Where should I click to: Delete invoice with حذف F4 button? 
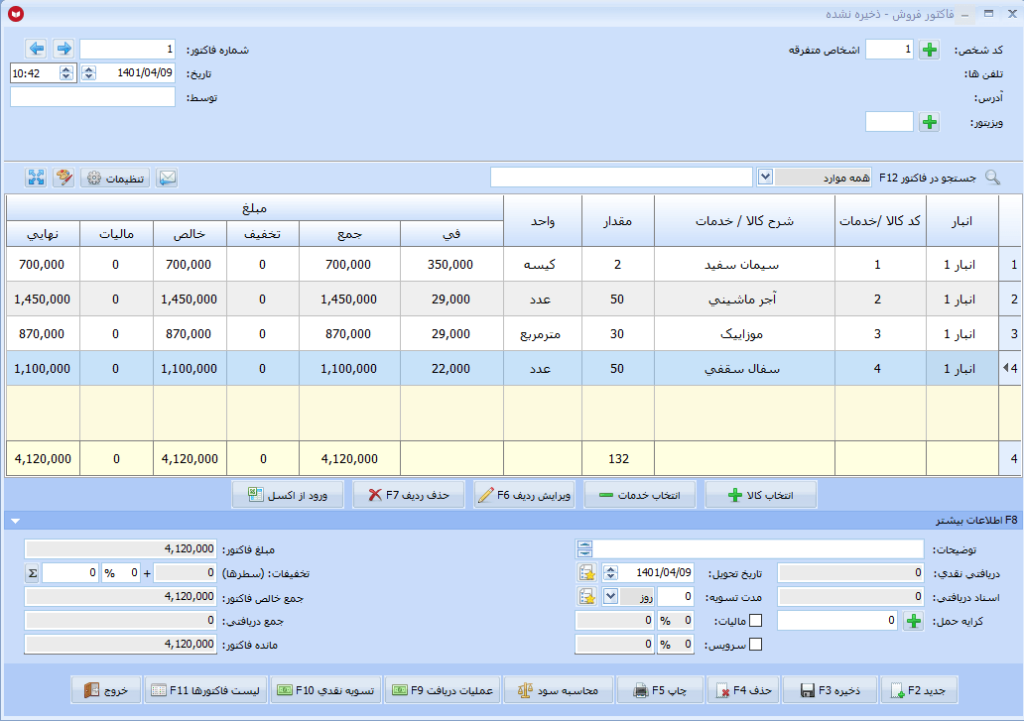click(743, 690)
